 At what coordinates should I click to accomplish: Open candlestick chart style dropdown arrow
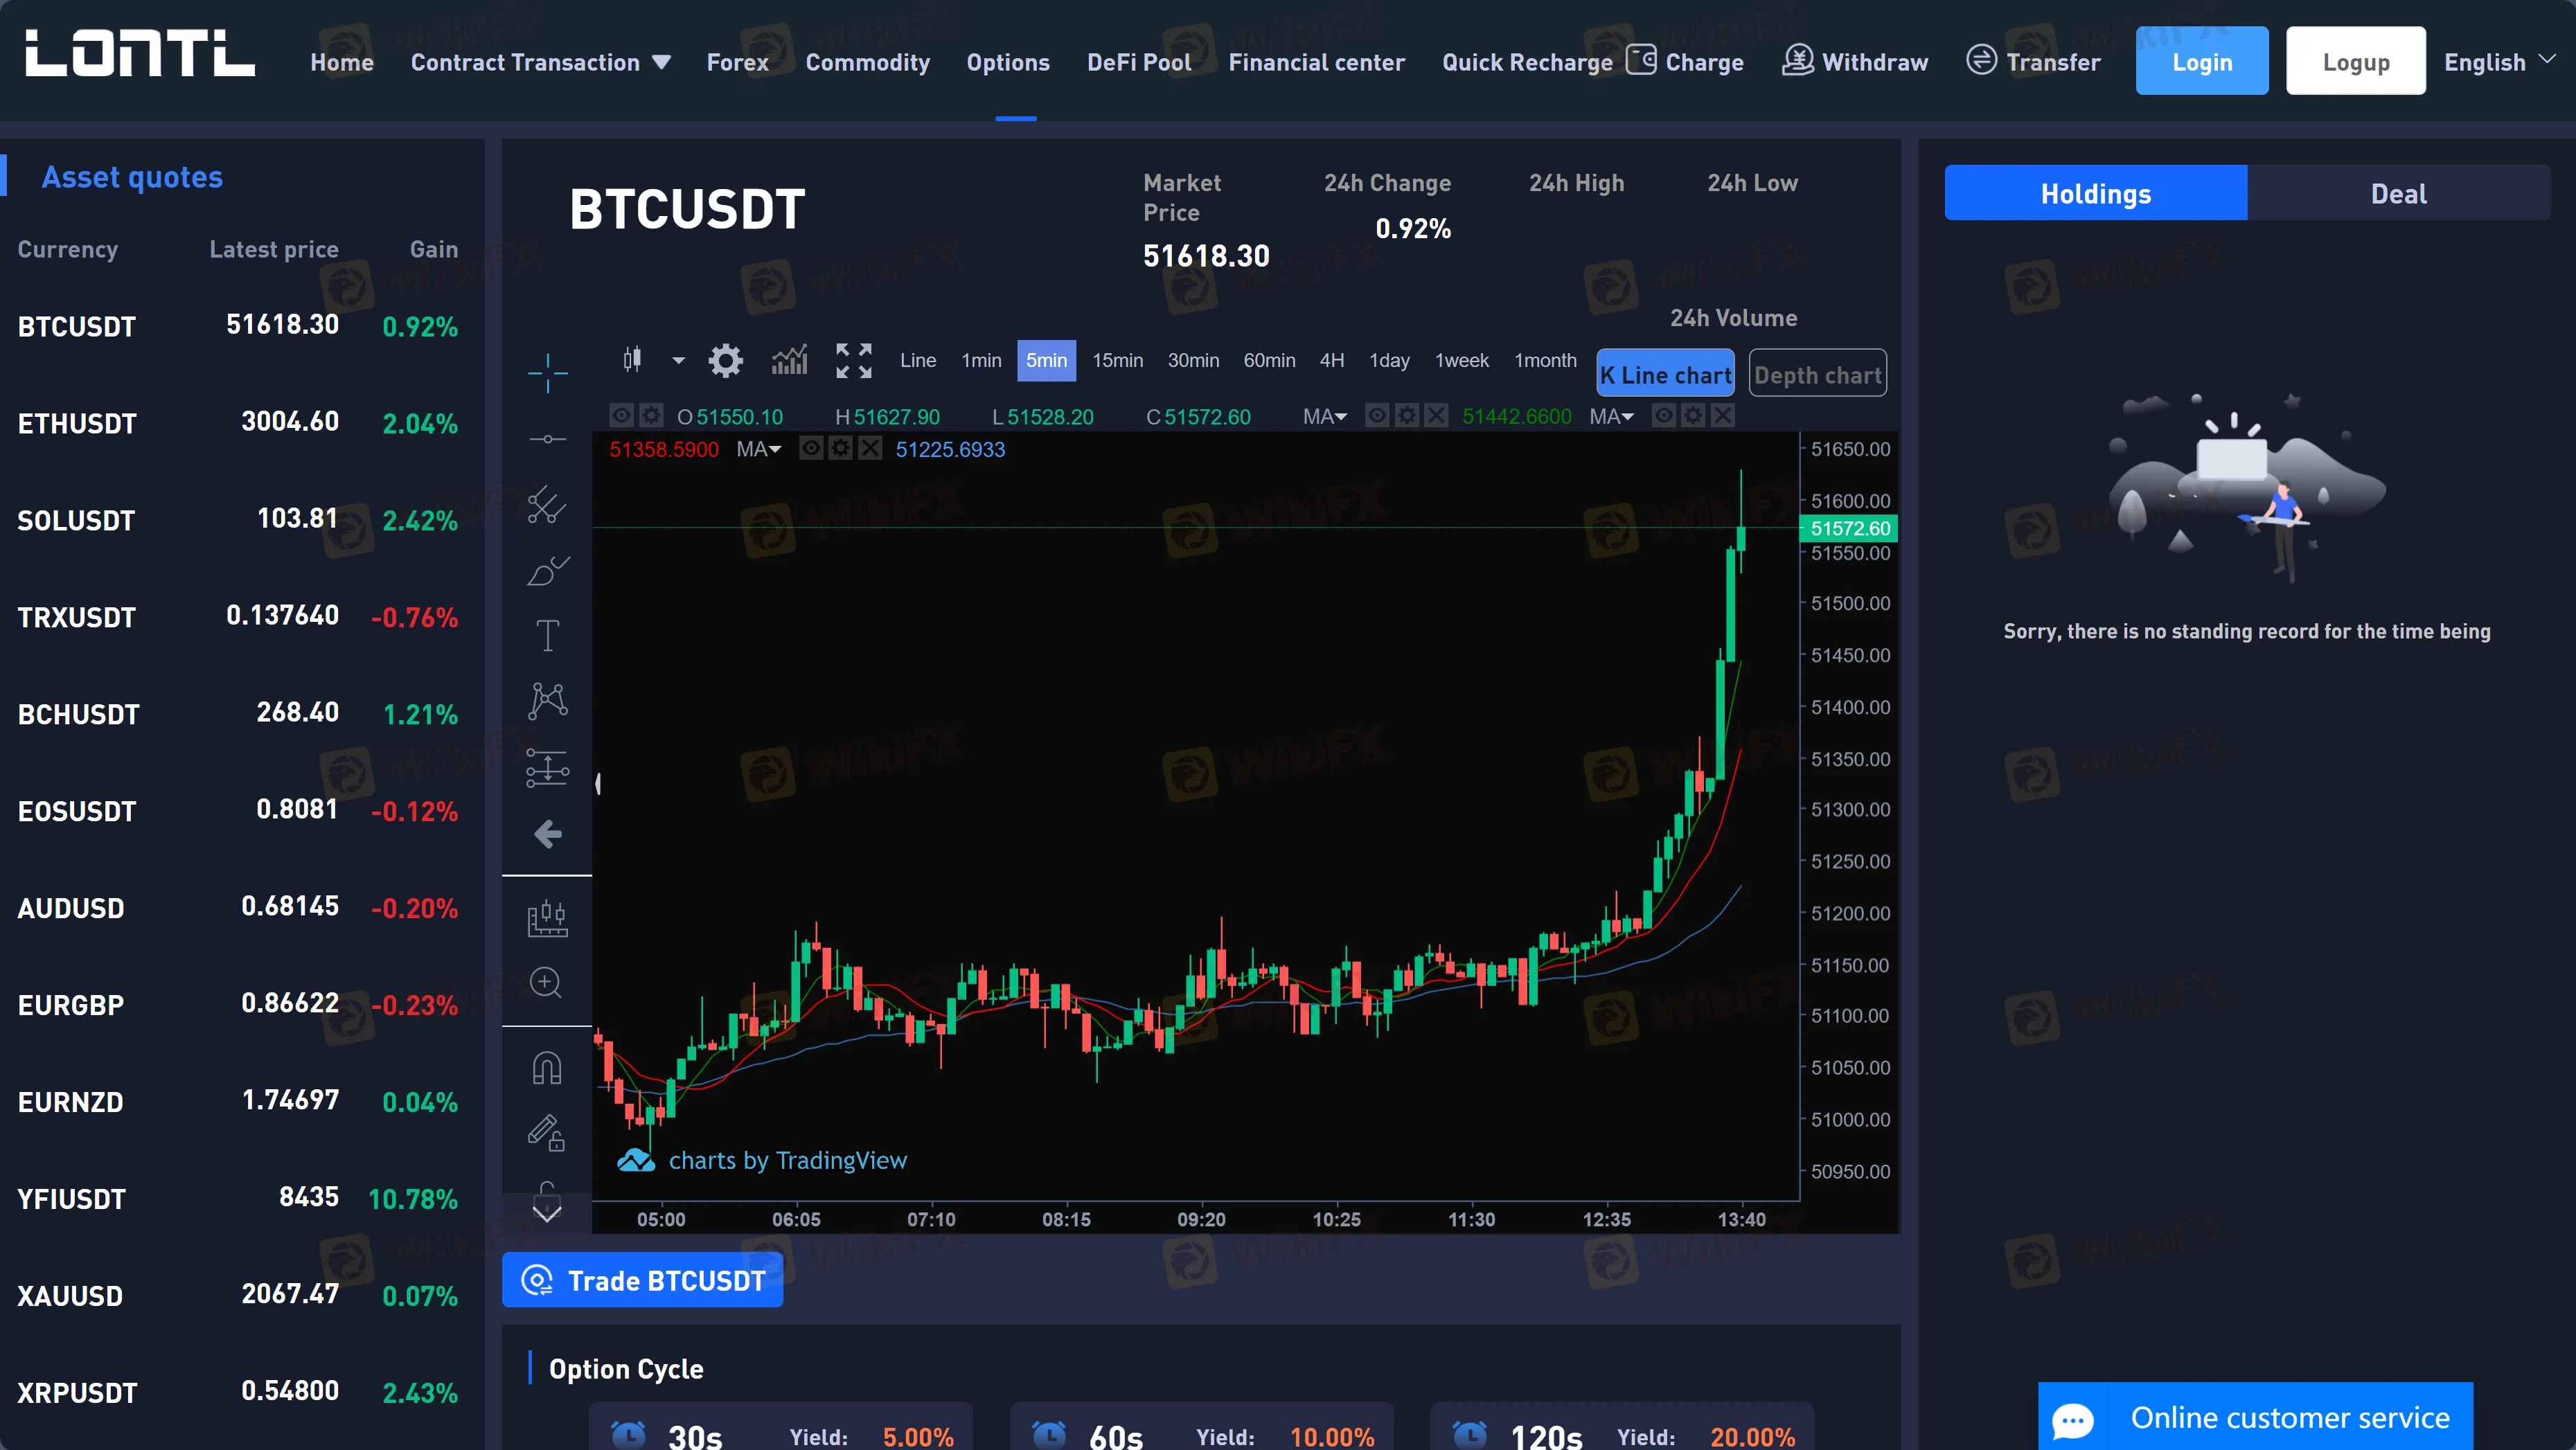click(678, 360)
